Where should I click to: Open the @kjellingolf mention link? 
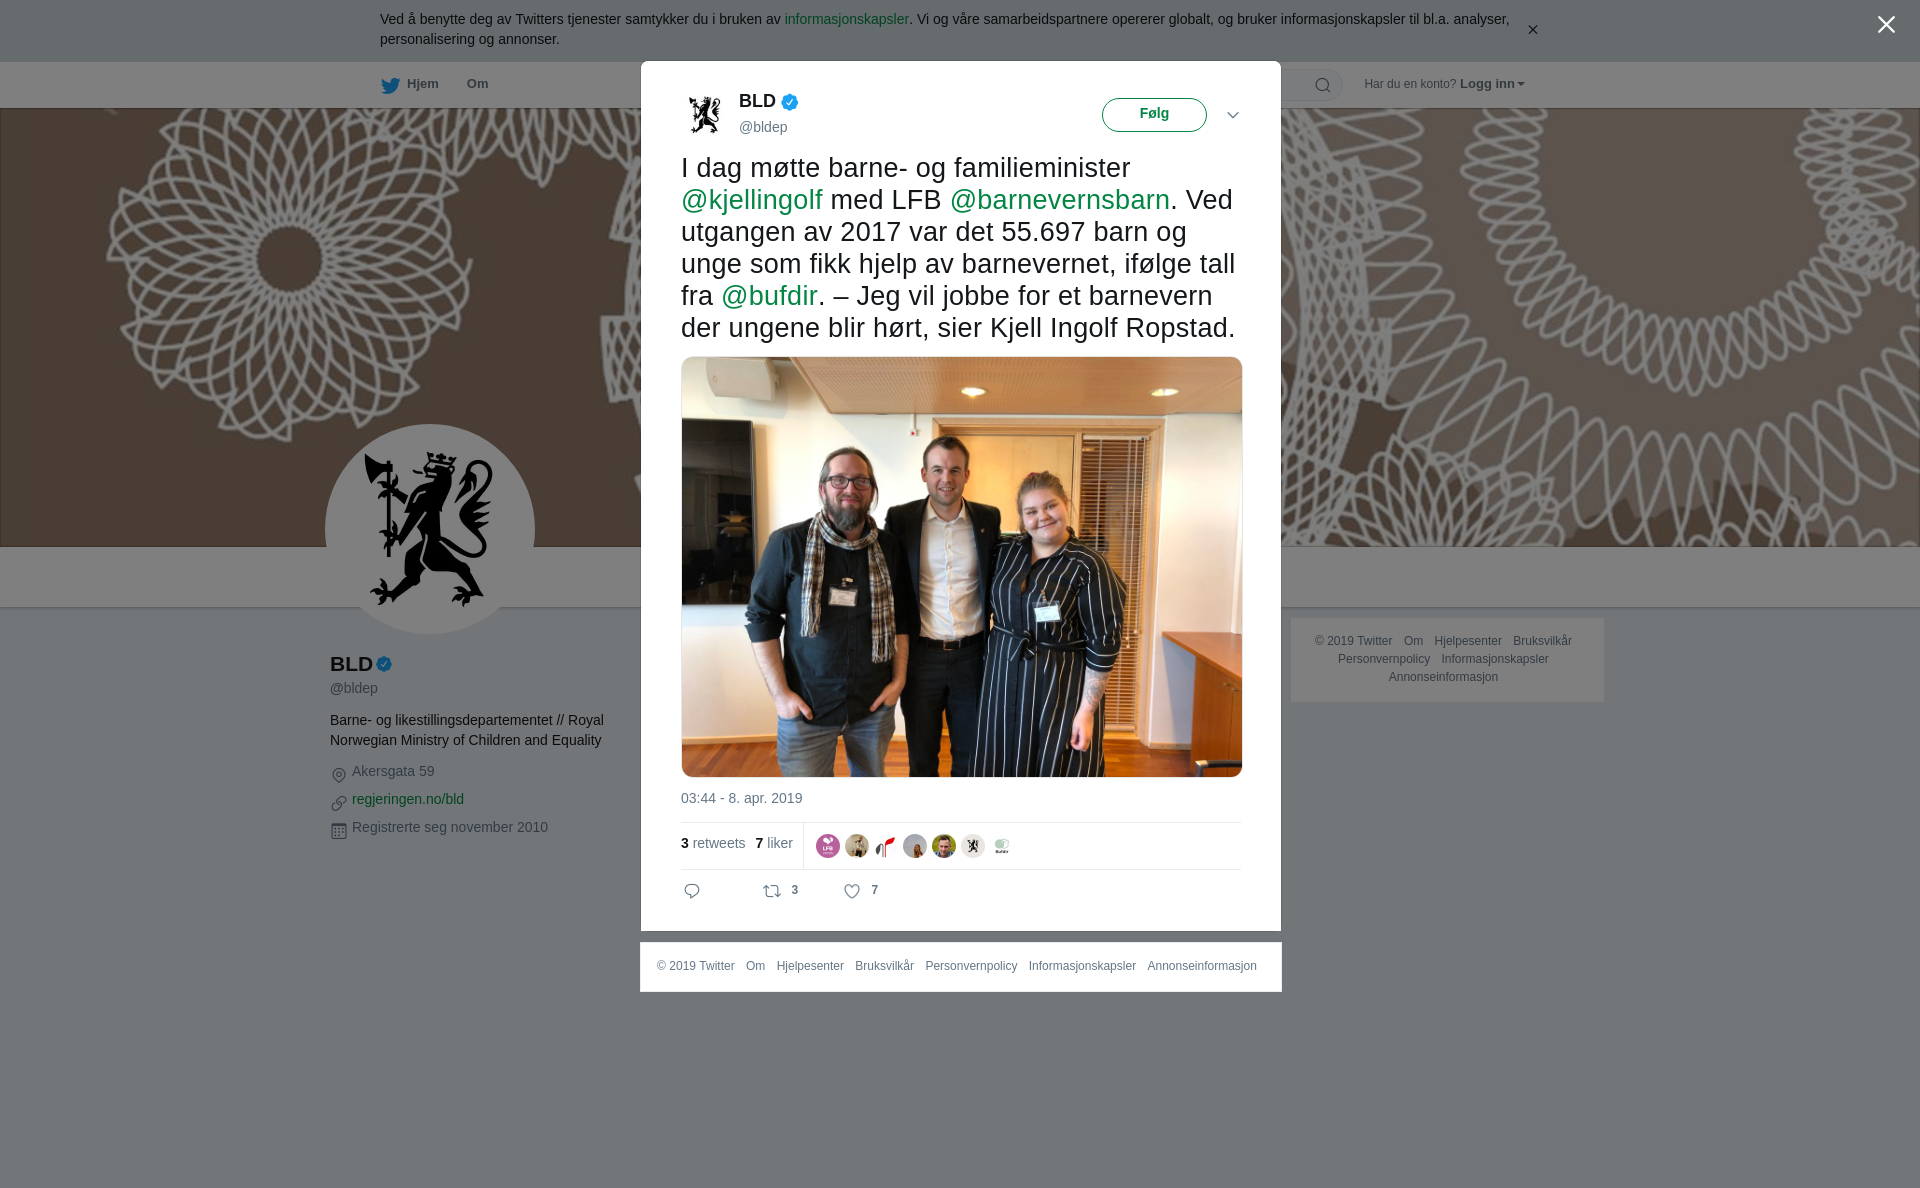coord(752,200)
